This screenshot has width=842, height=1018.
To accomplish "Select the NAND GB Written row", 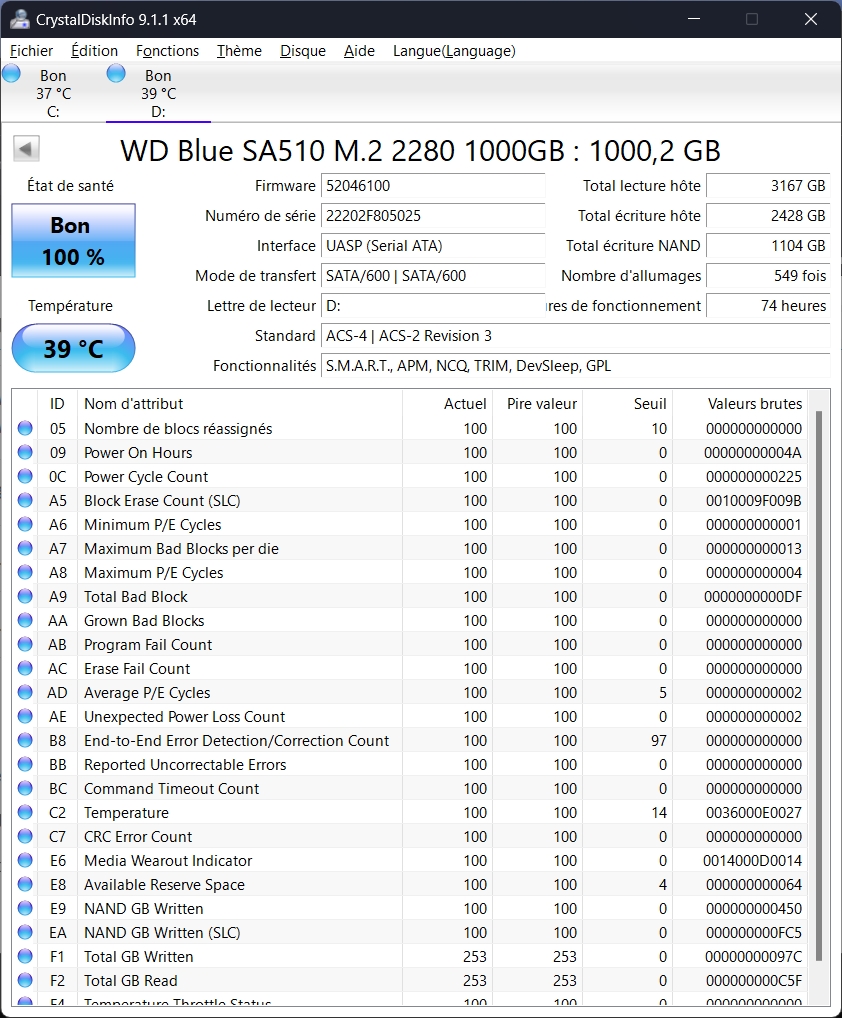I will tap(411, 909).
